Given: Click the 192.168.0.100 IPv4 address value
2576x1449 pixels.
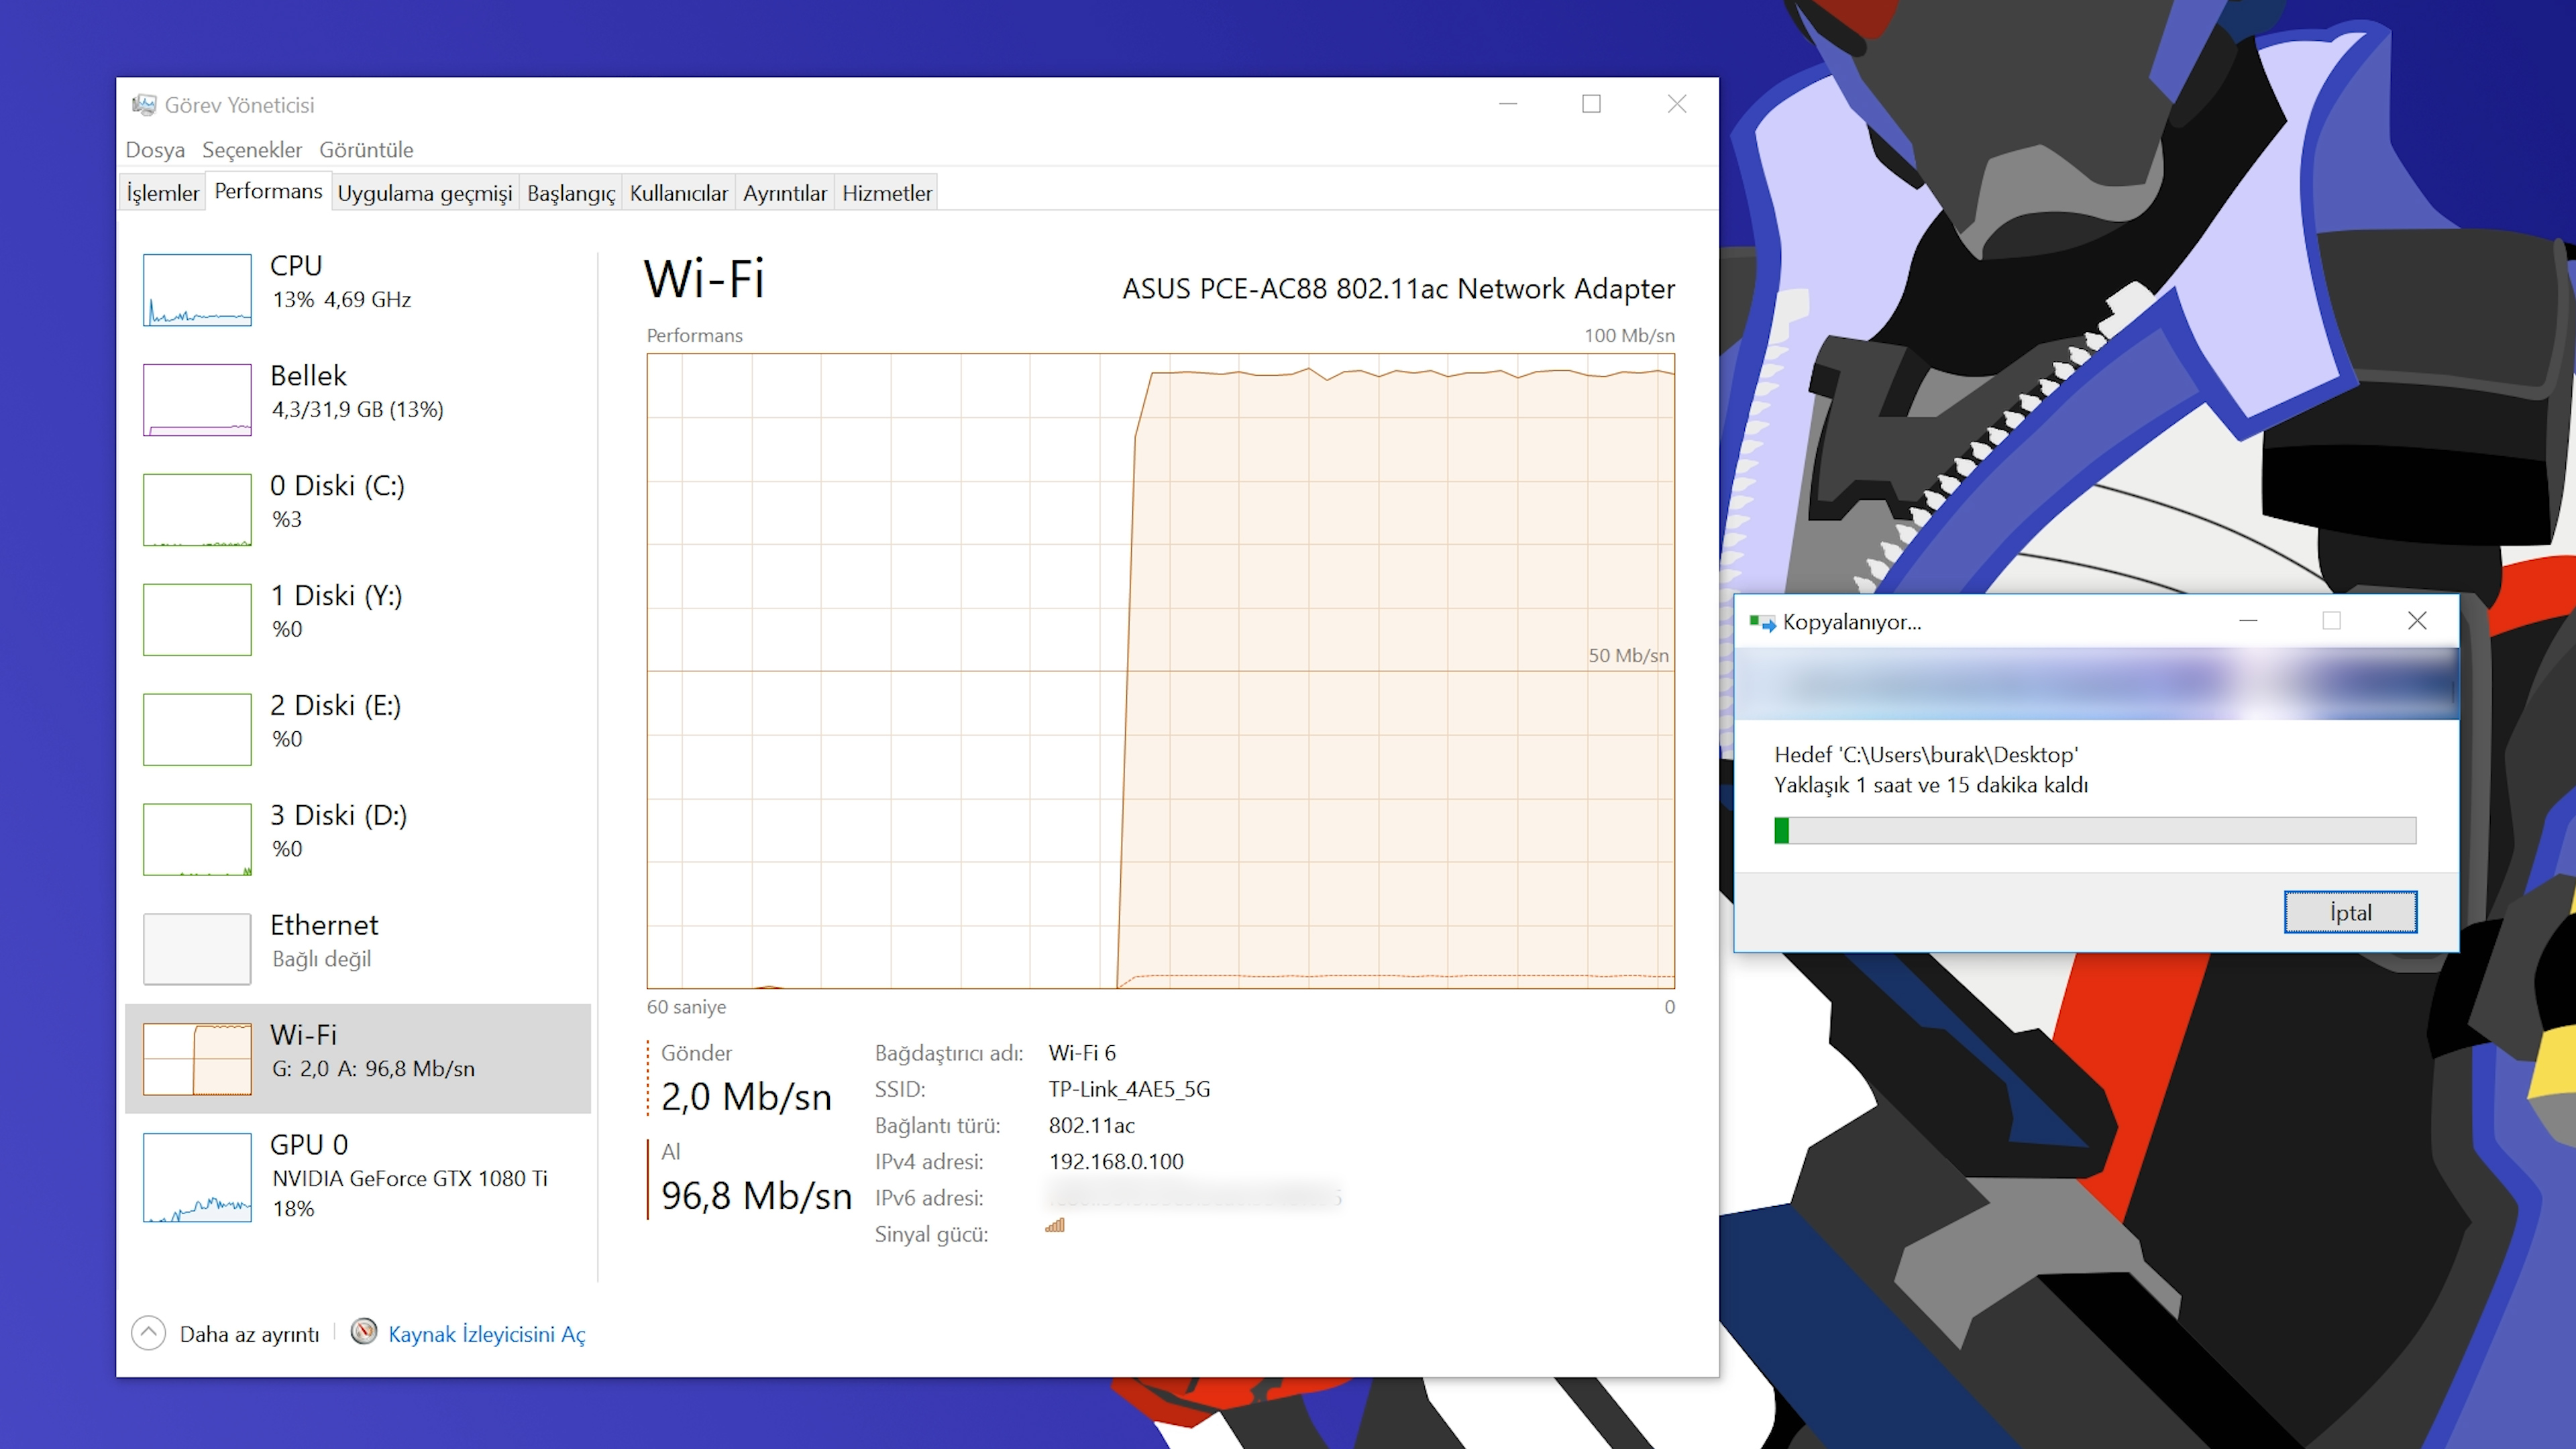Looking at the screenshot, I should (x=1116, y=1161).
